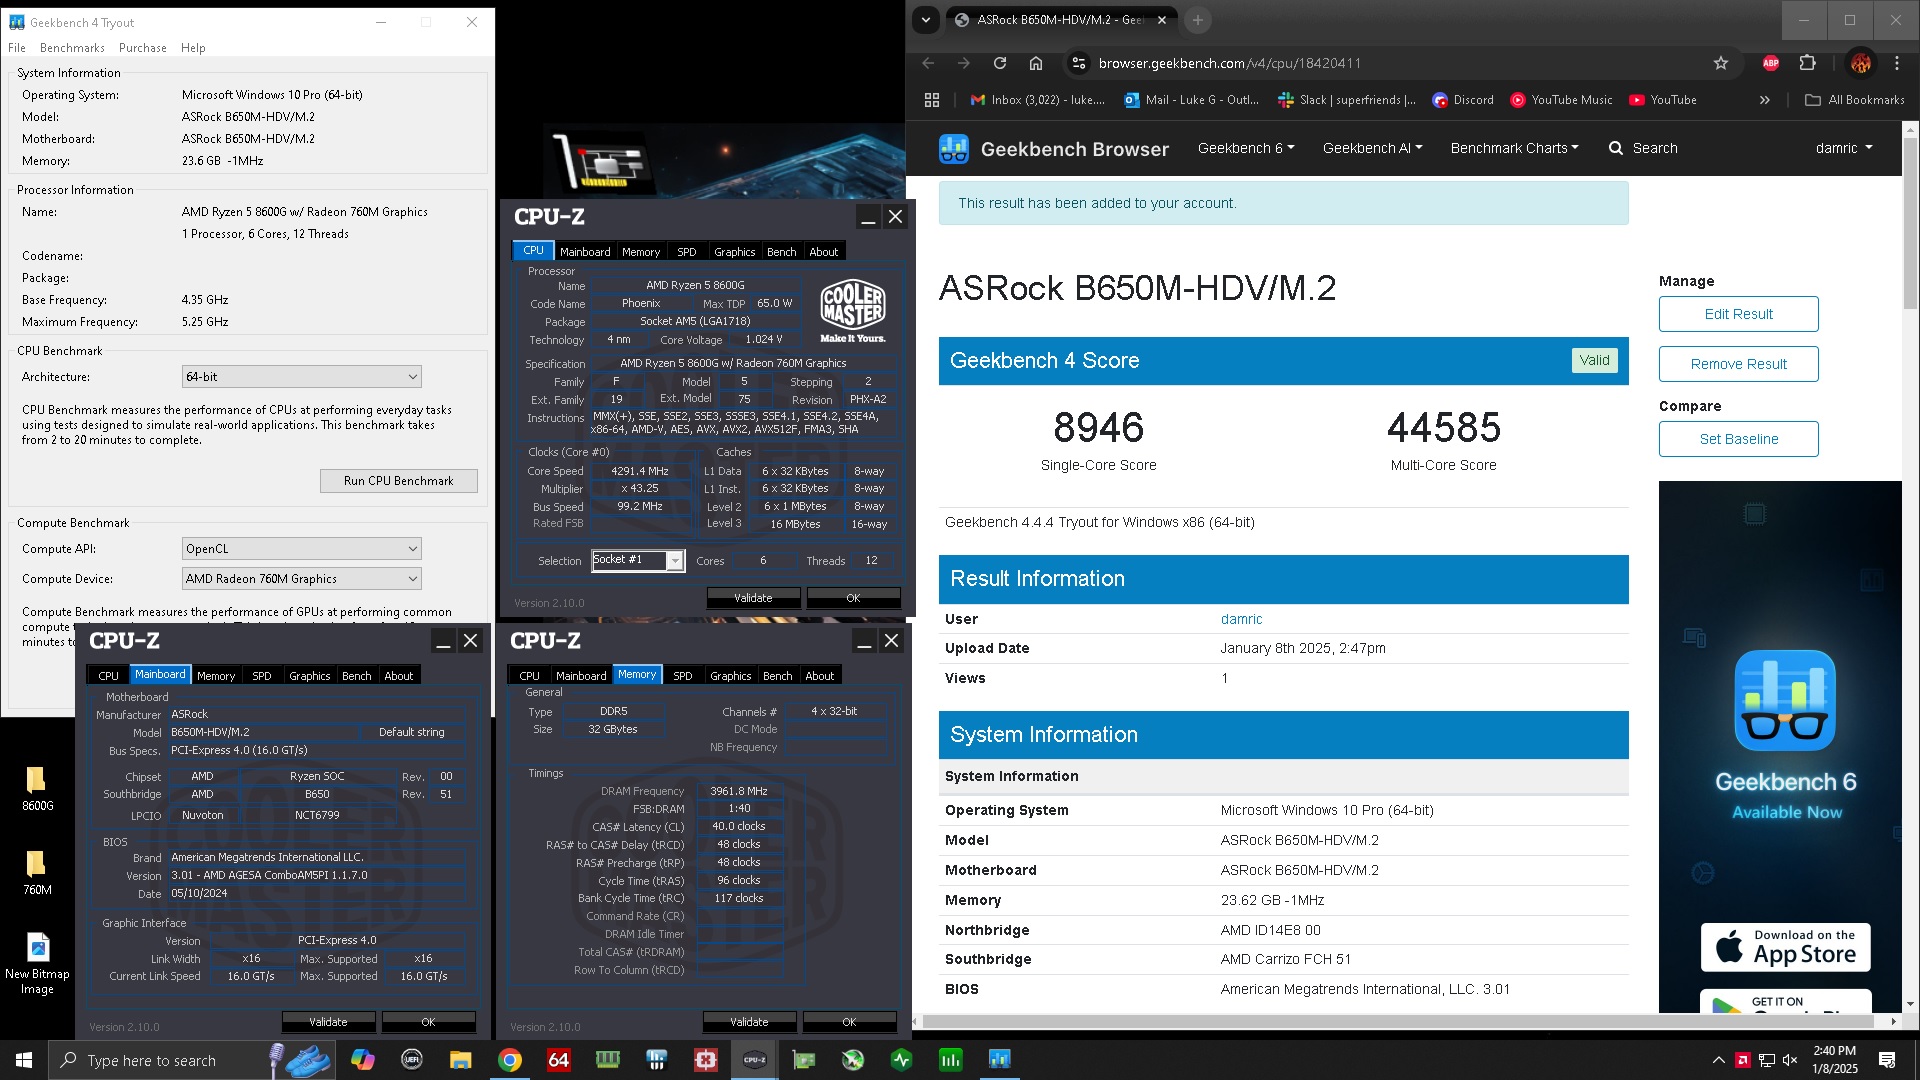Open the Chrome tab search dropdown
Viewport: 1920px width, 1080px height.
pyautogui.click(x=926, y=20)
